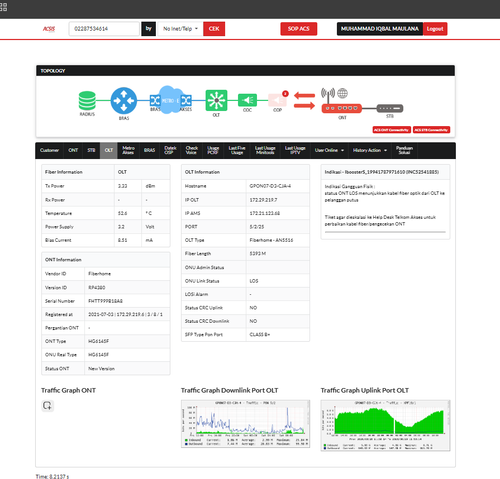Select the Tx Power value 3.33
500x479 pixels.
tap(122, 186)
